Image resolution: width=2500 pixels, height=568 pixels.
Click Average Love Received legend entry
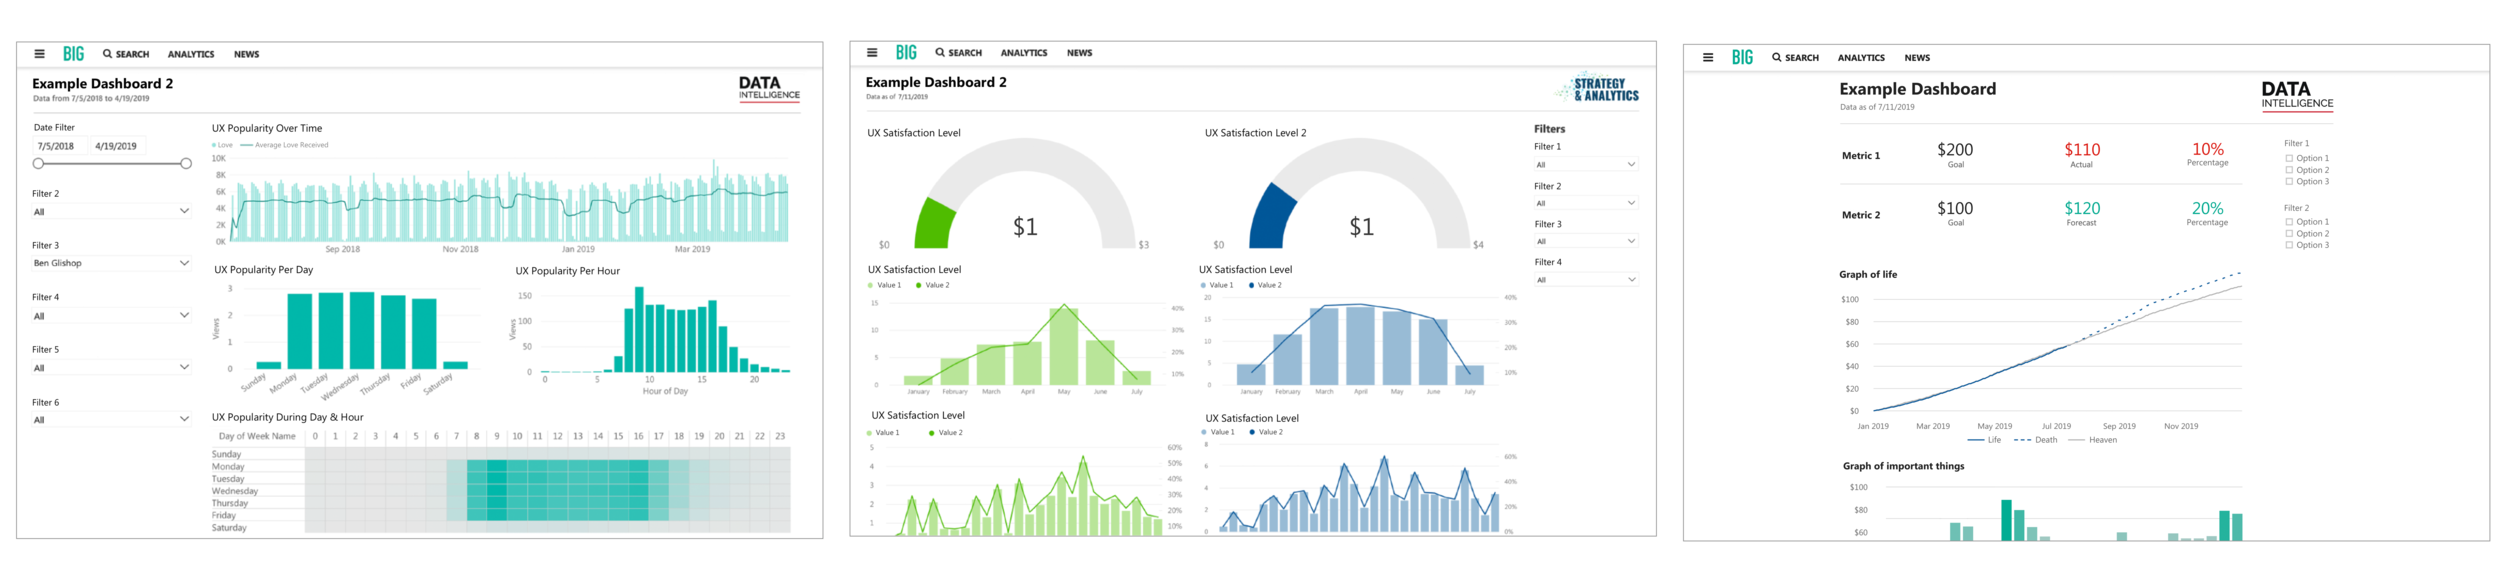285,145
